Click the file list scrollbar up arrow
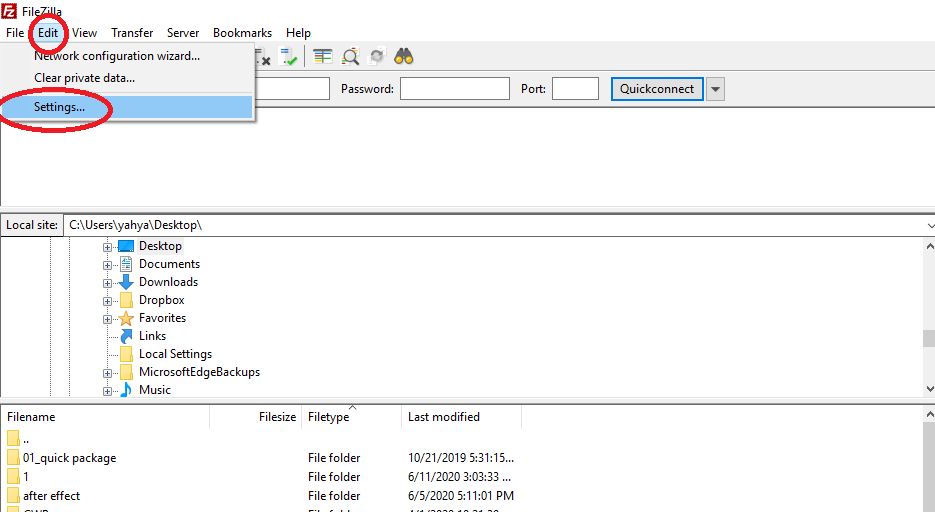Image resolution: width=935 pixels, height=512 pixels. (x=930, y=414)
